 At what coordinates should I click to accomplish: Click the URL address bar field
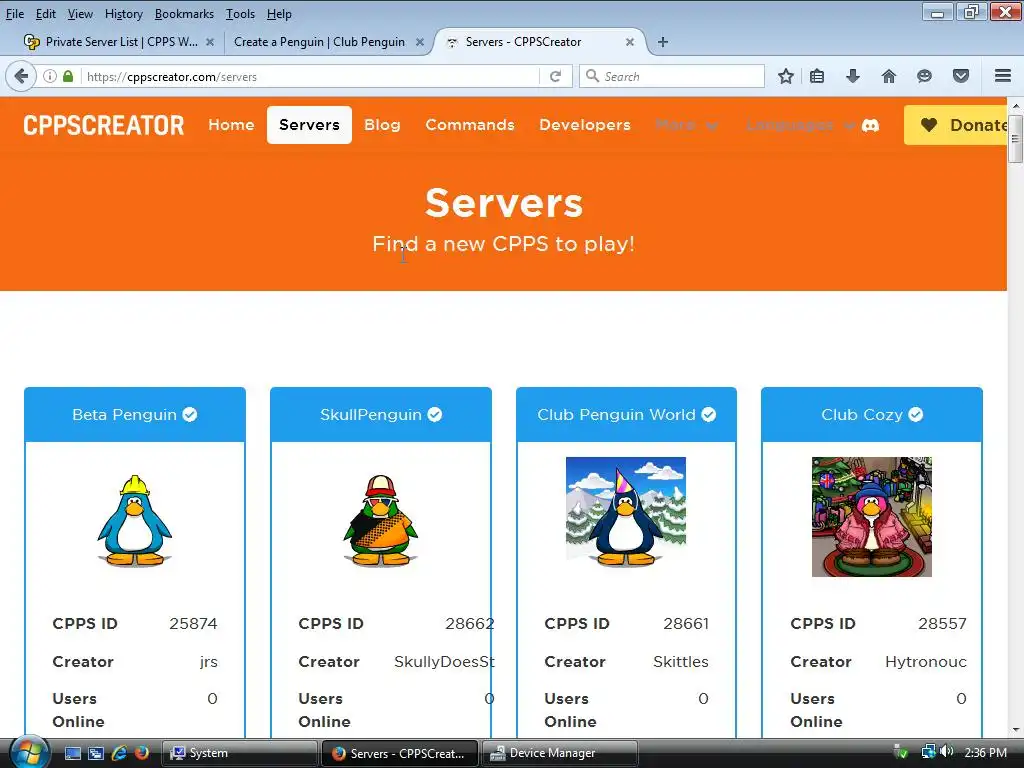(x=310, y=76)
